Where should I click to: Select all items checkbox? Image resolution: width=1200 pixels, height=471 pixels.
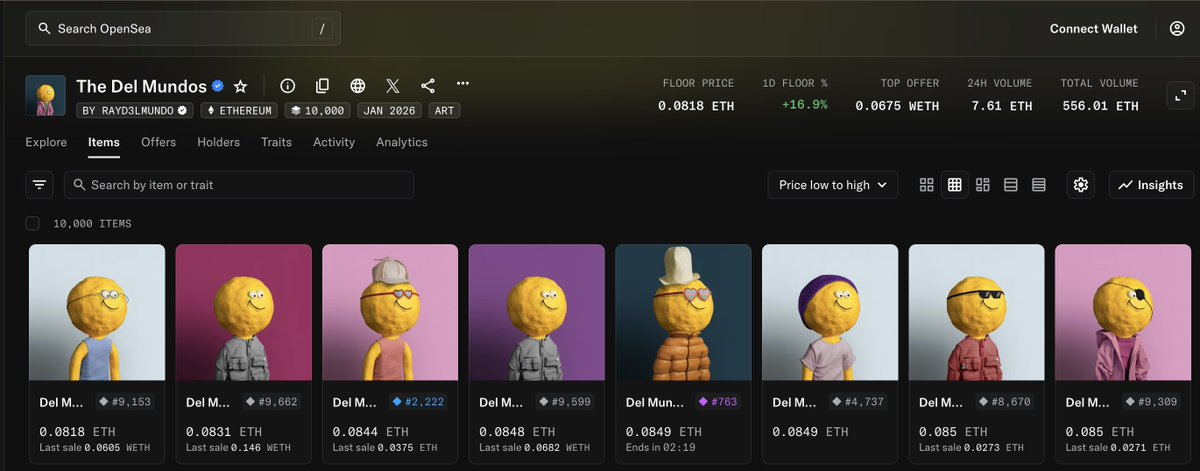pos(33,223)
